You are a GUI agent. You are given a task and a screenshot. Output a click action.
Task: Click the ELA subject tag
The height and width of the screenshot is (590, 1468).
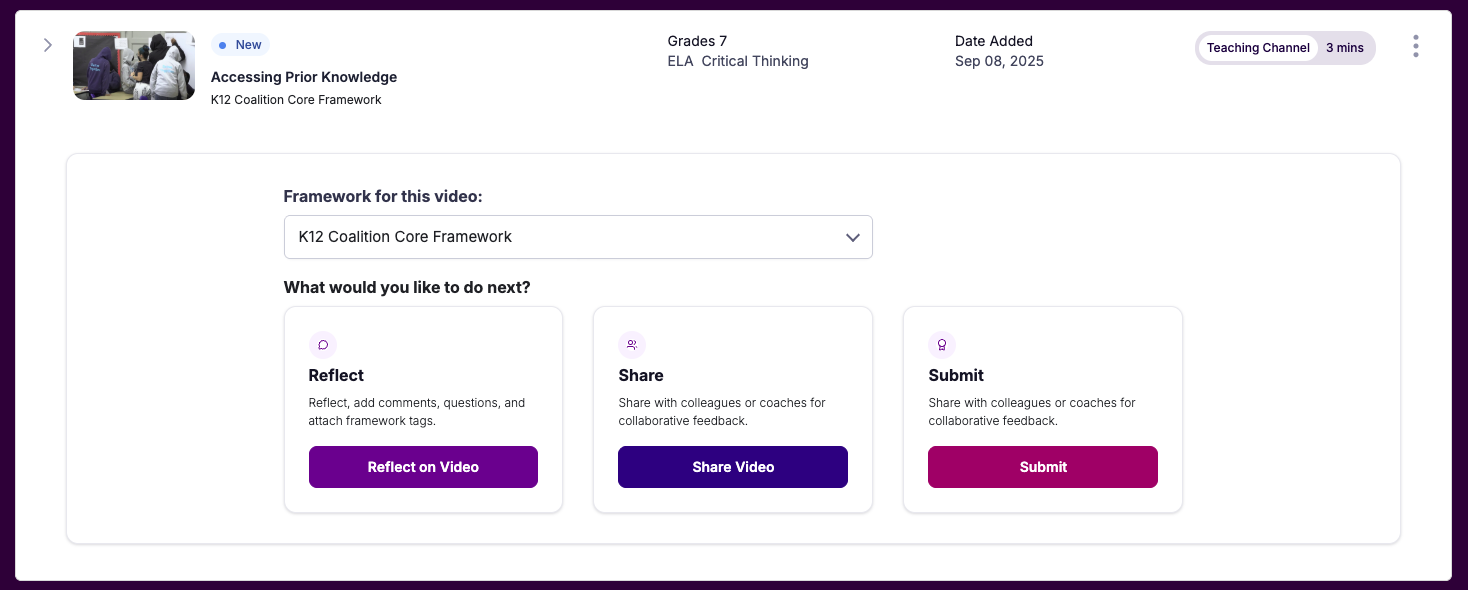680,61
